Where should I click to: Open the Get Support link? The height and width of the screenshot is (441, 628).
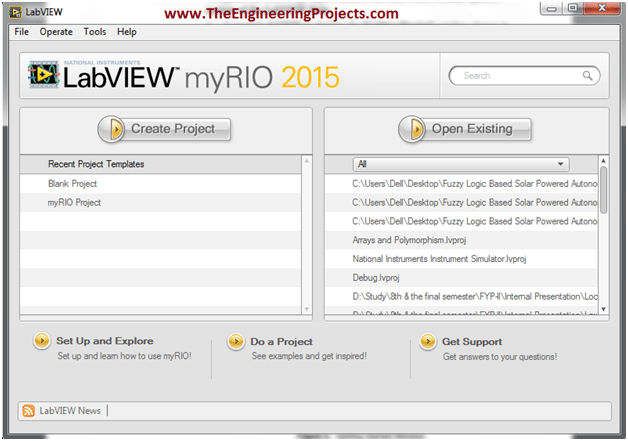point(472,342)
